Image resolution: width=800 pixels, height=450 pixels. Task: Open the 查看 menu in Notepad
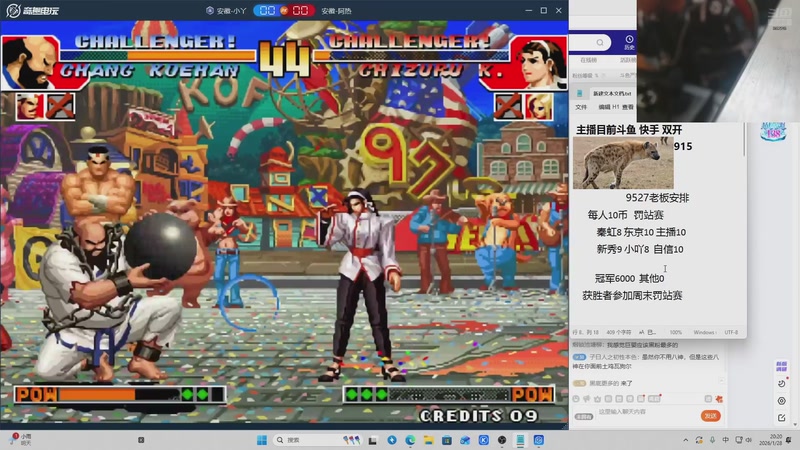pos(628,107)
